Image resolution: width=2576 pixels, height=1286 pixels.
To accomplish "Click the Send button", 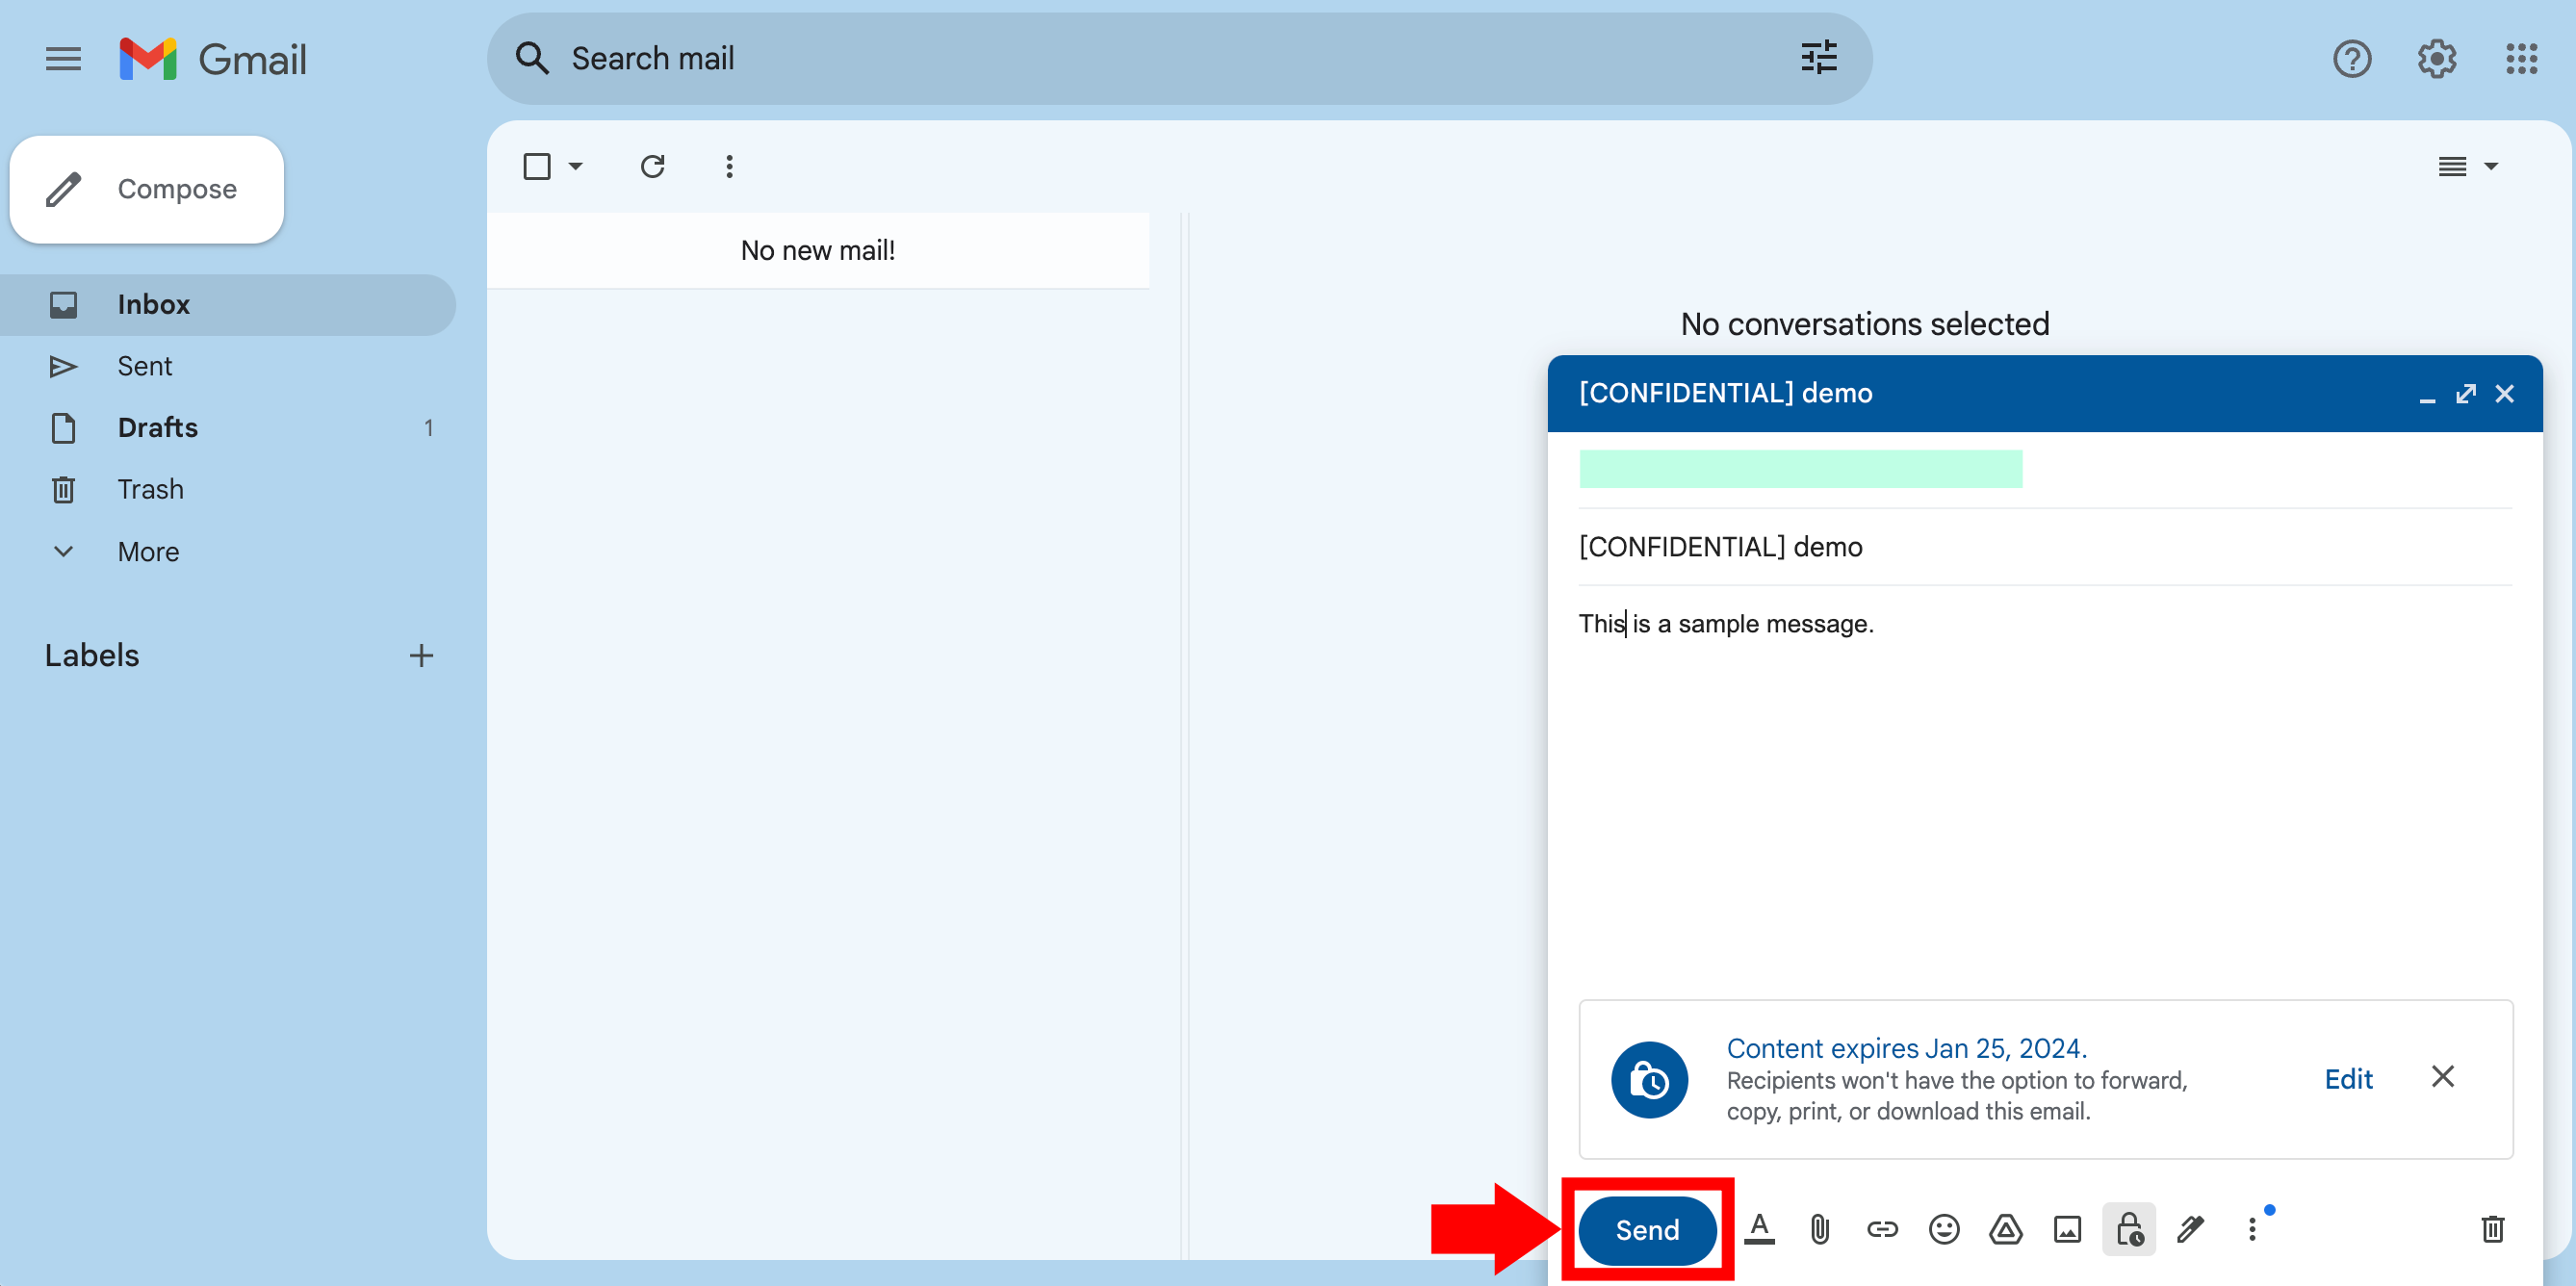I will 1647,1230.
